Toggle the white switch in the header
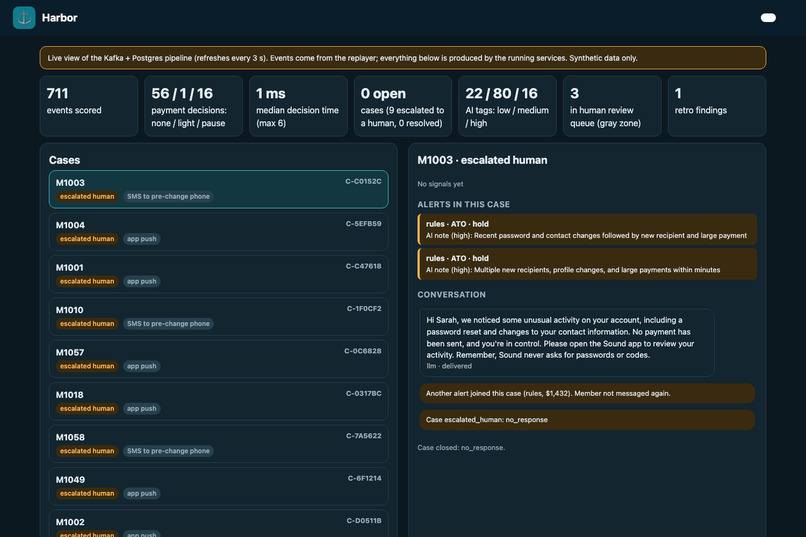The height and width of the screenshot is (537, 806). (x=768, y=18)
